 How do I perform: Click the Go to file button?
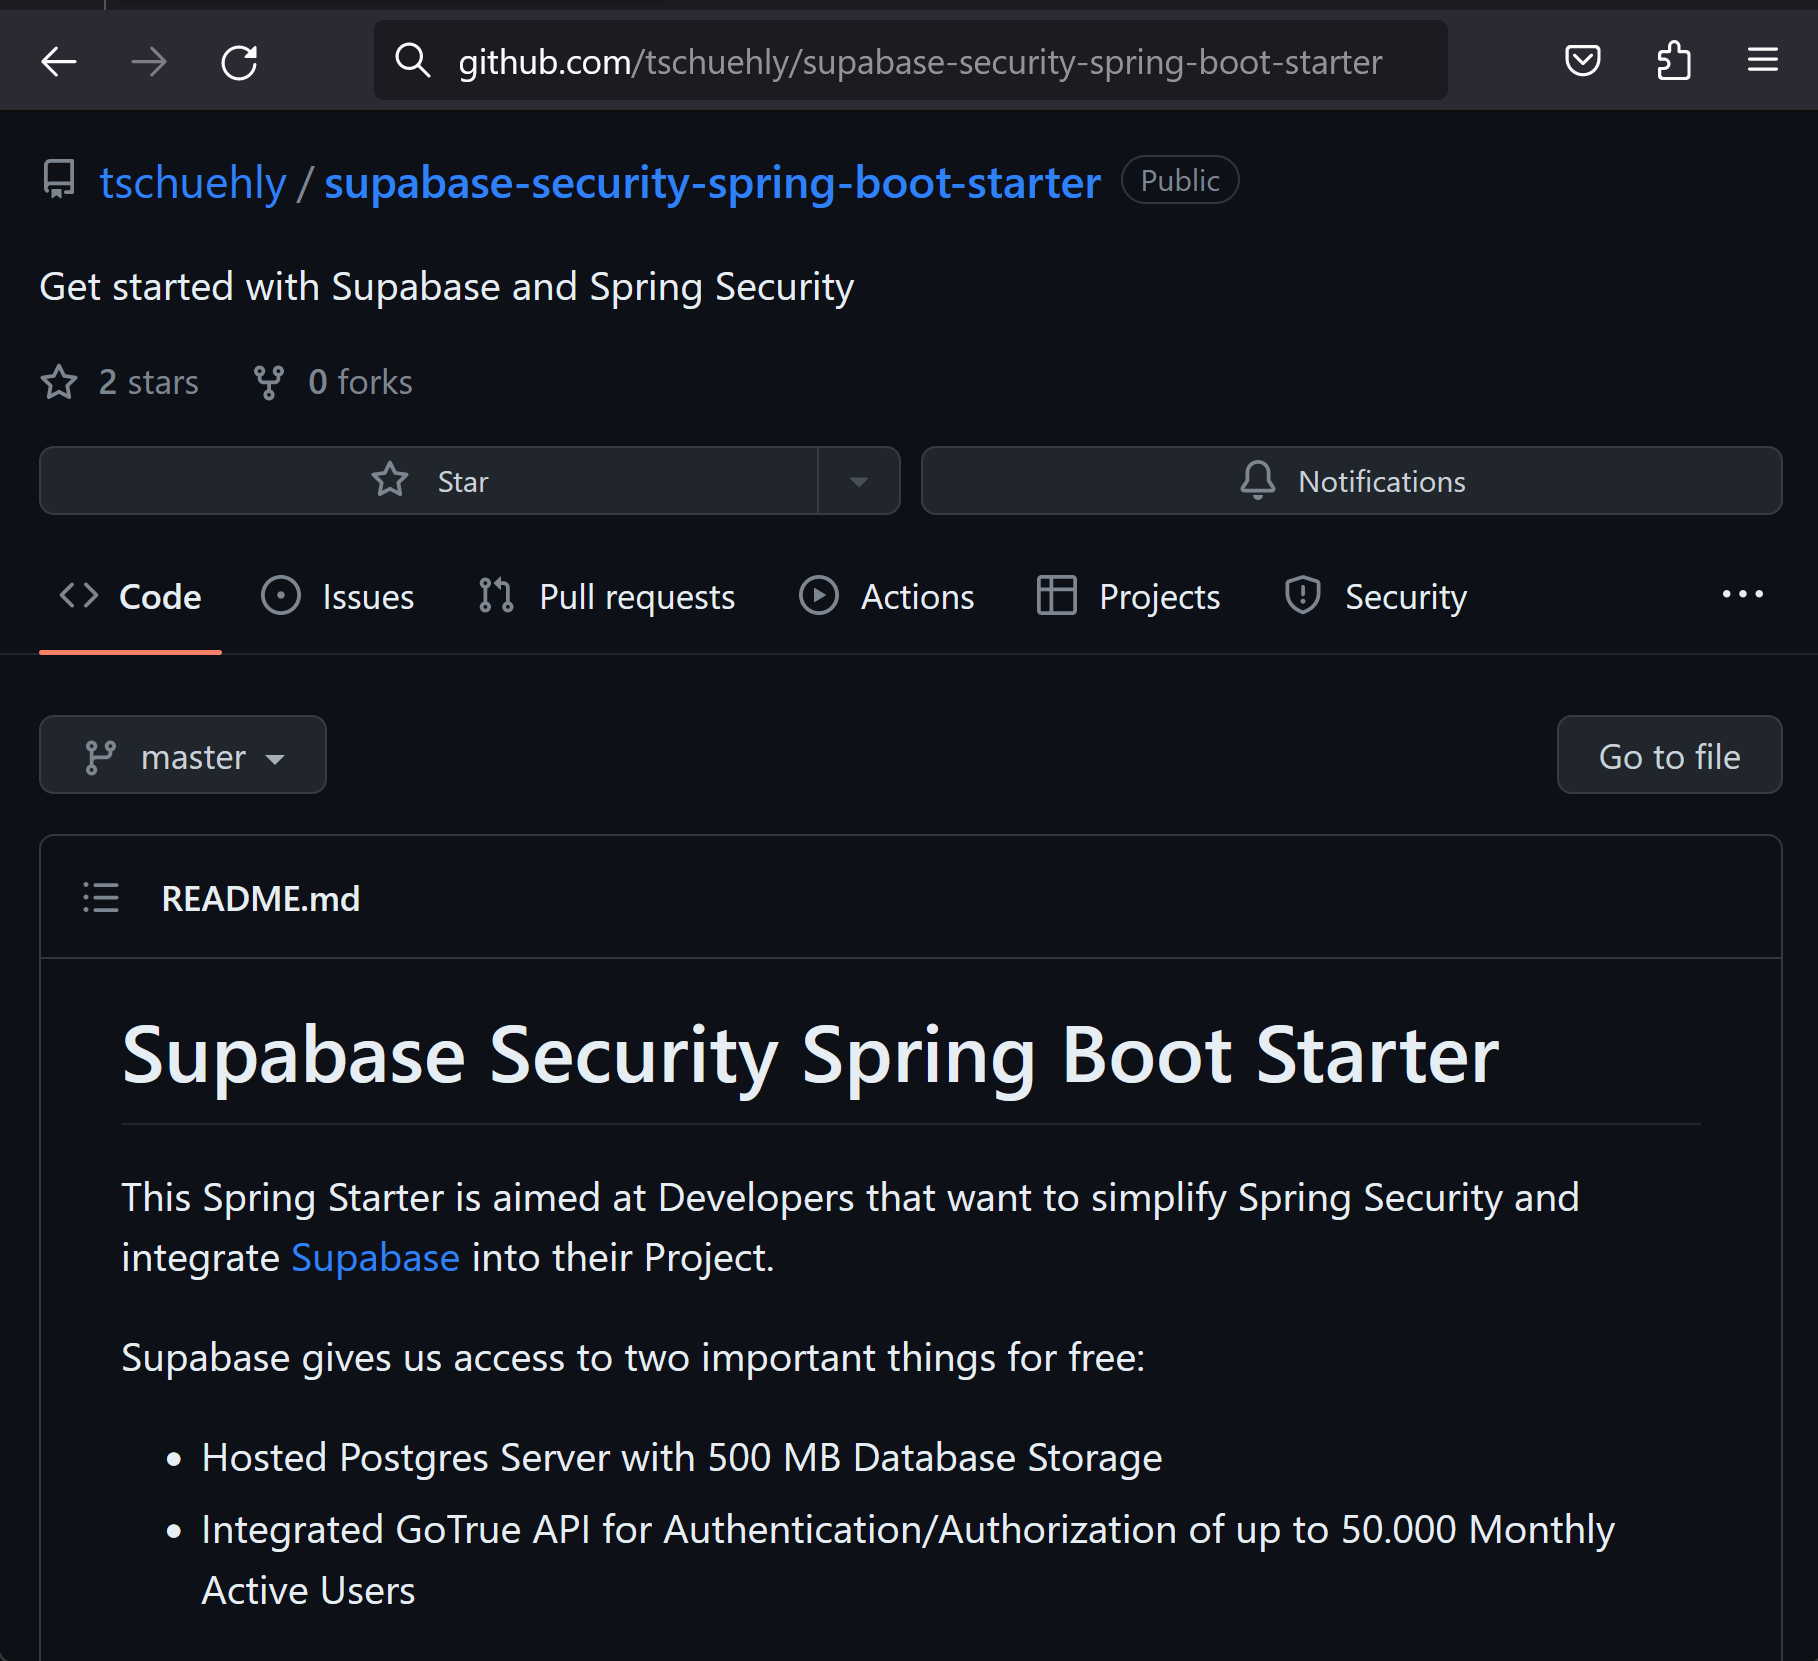(1669, 755)
